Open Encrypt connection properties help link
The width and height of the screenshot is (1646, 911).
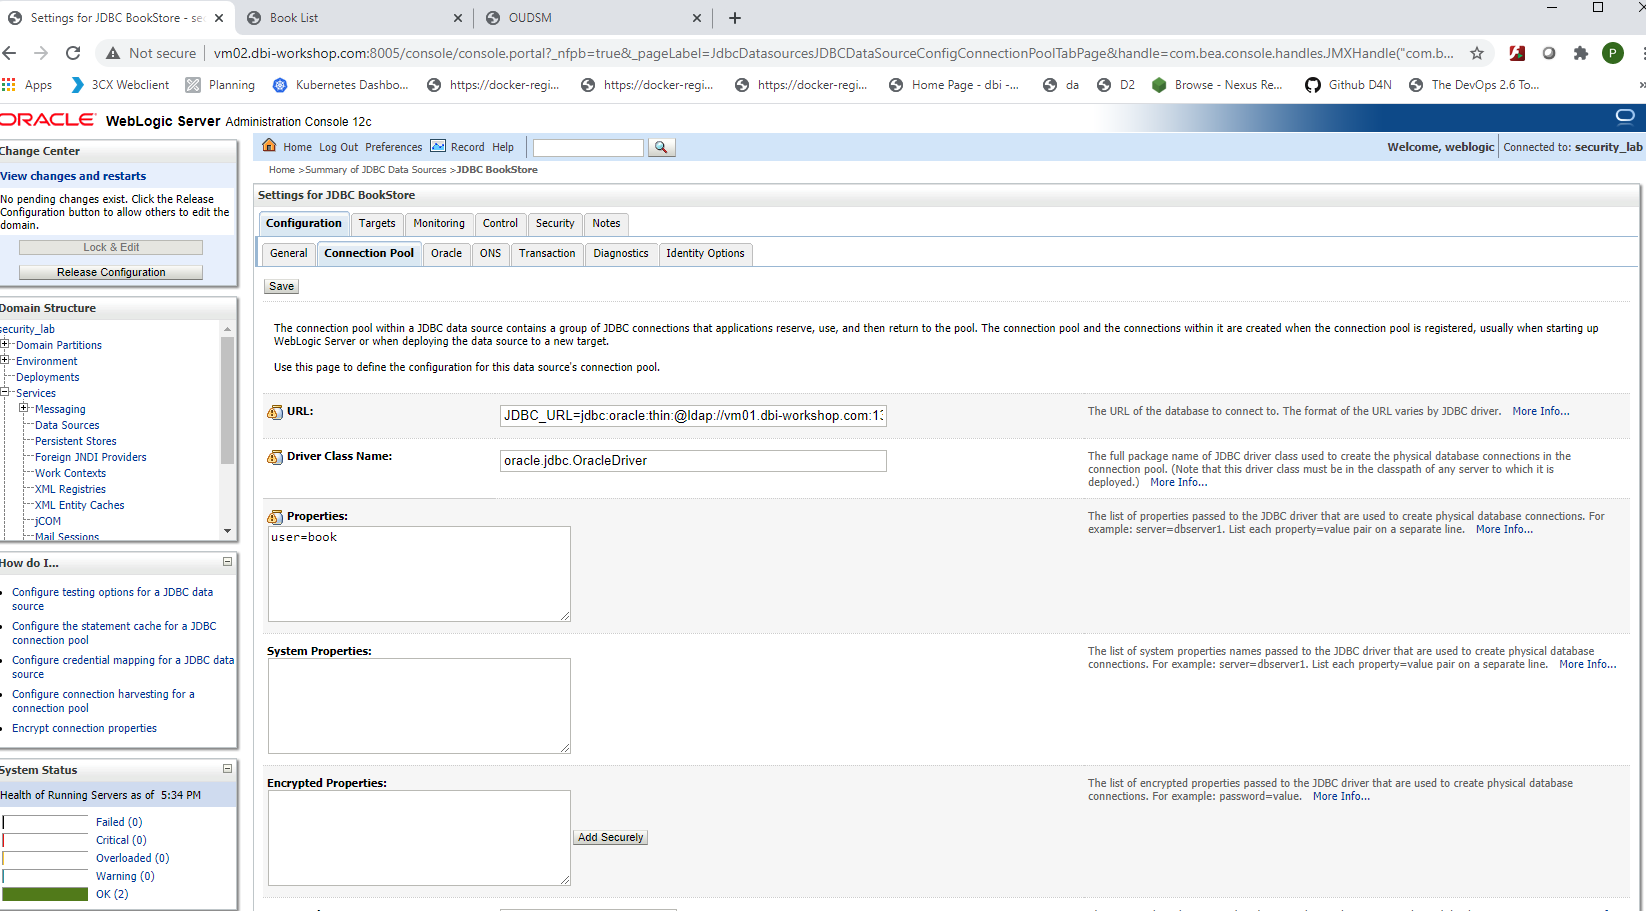click(x=84, y=728)
